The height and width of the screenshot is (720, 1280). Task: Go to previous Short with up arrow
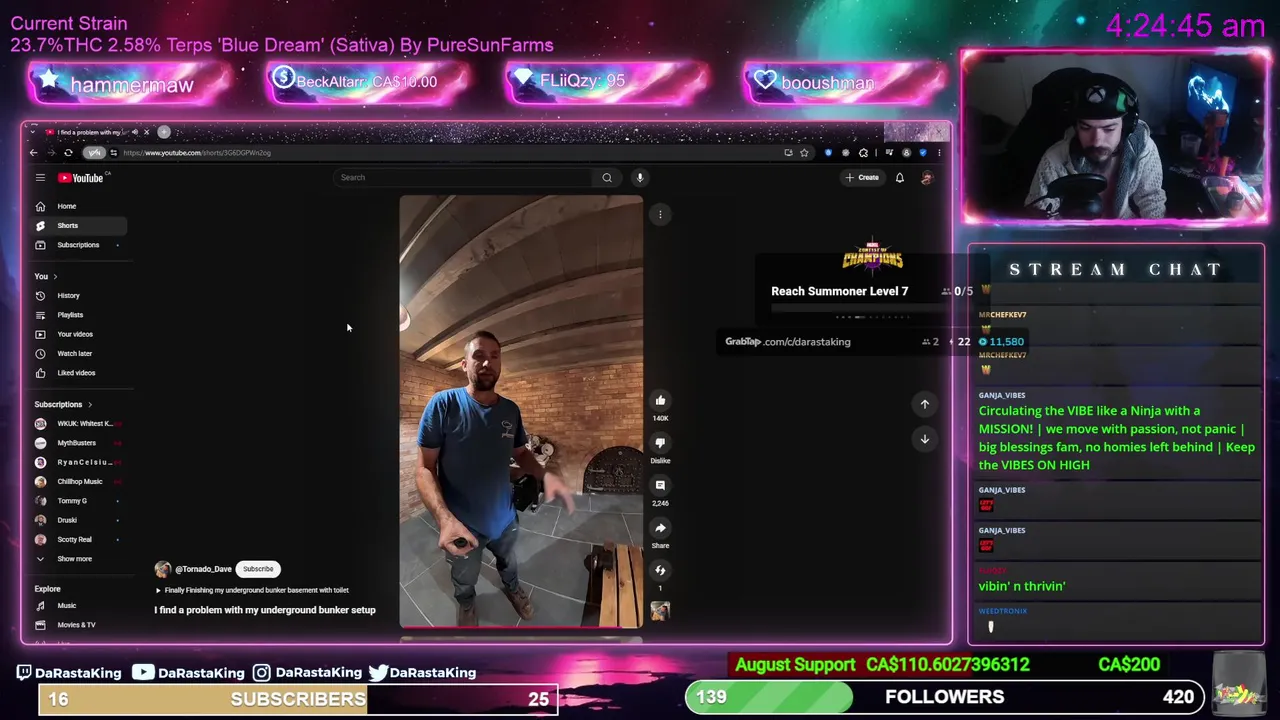(x=925, y=404)
